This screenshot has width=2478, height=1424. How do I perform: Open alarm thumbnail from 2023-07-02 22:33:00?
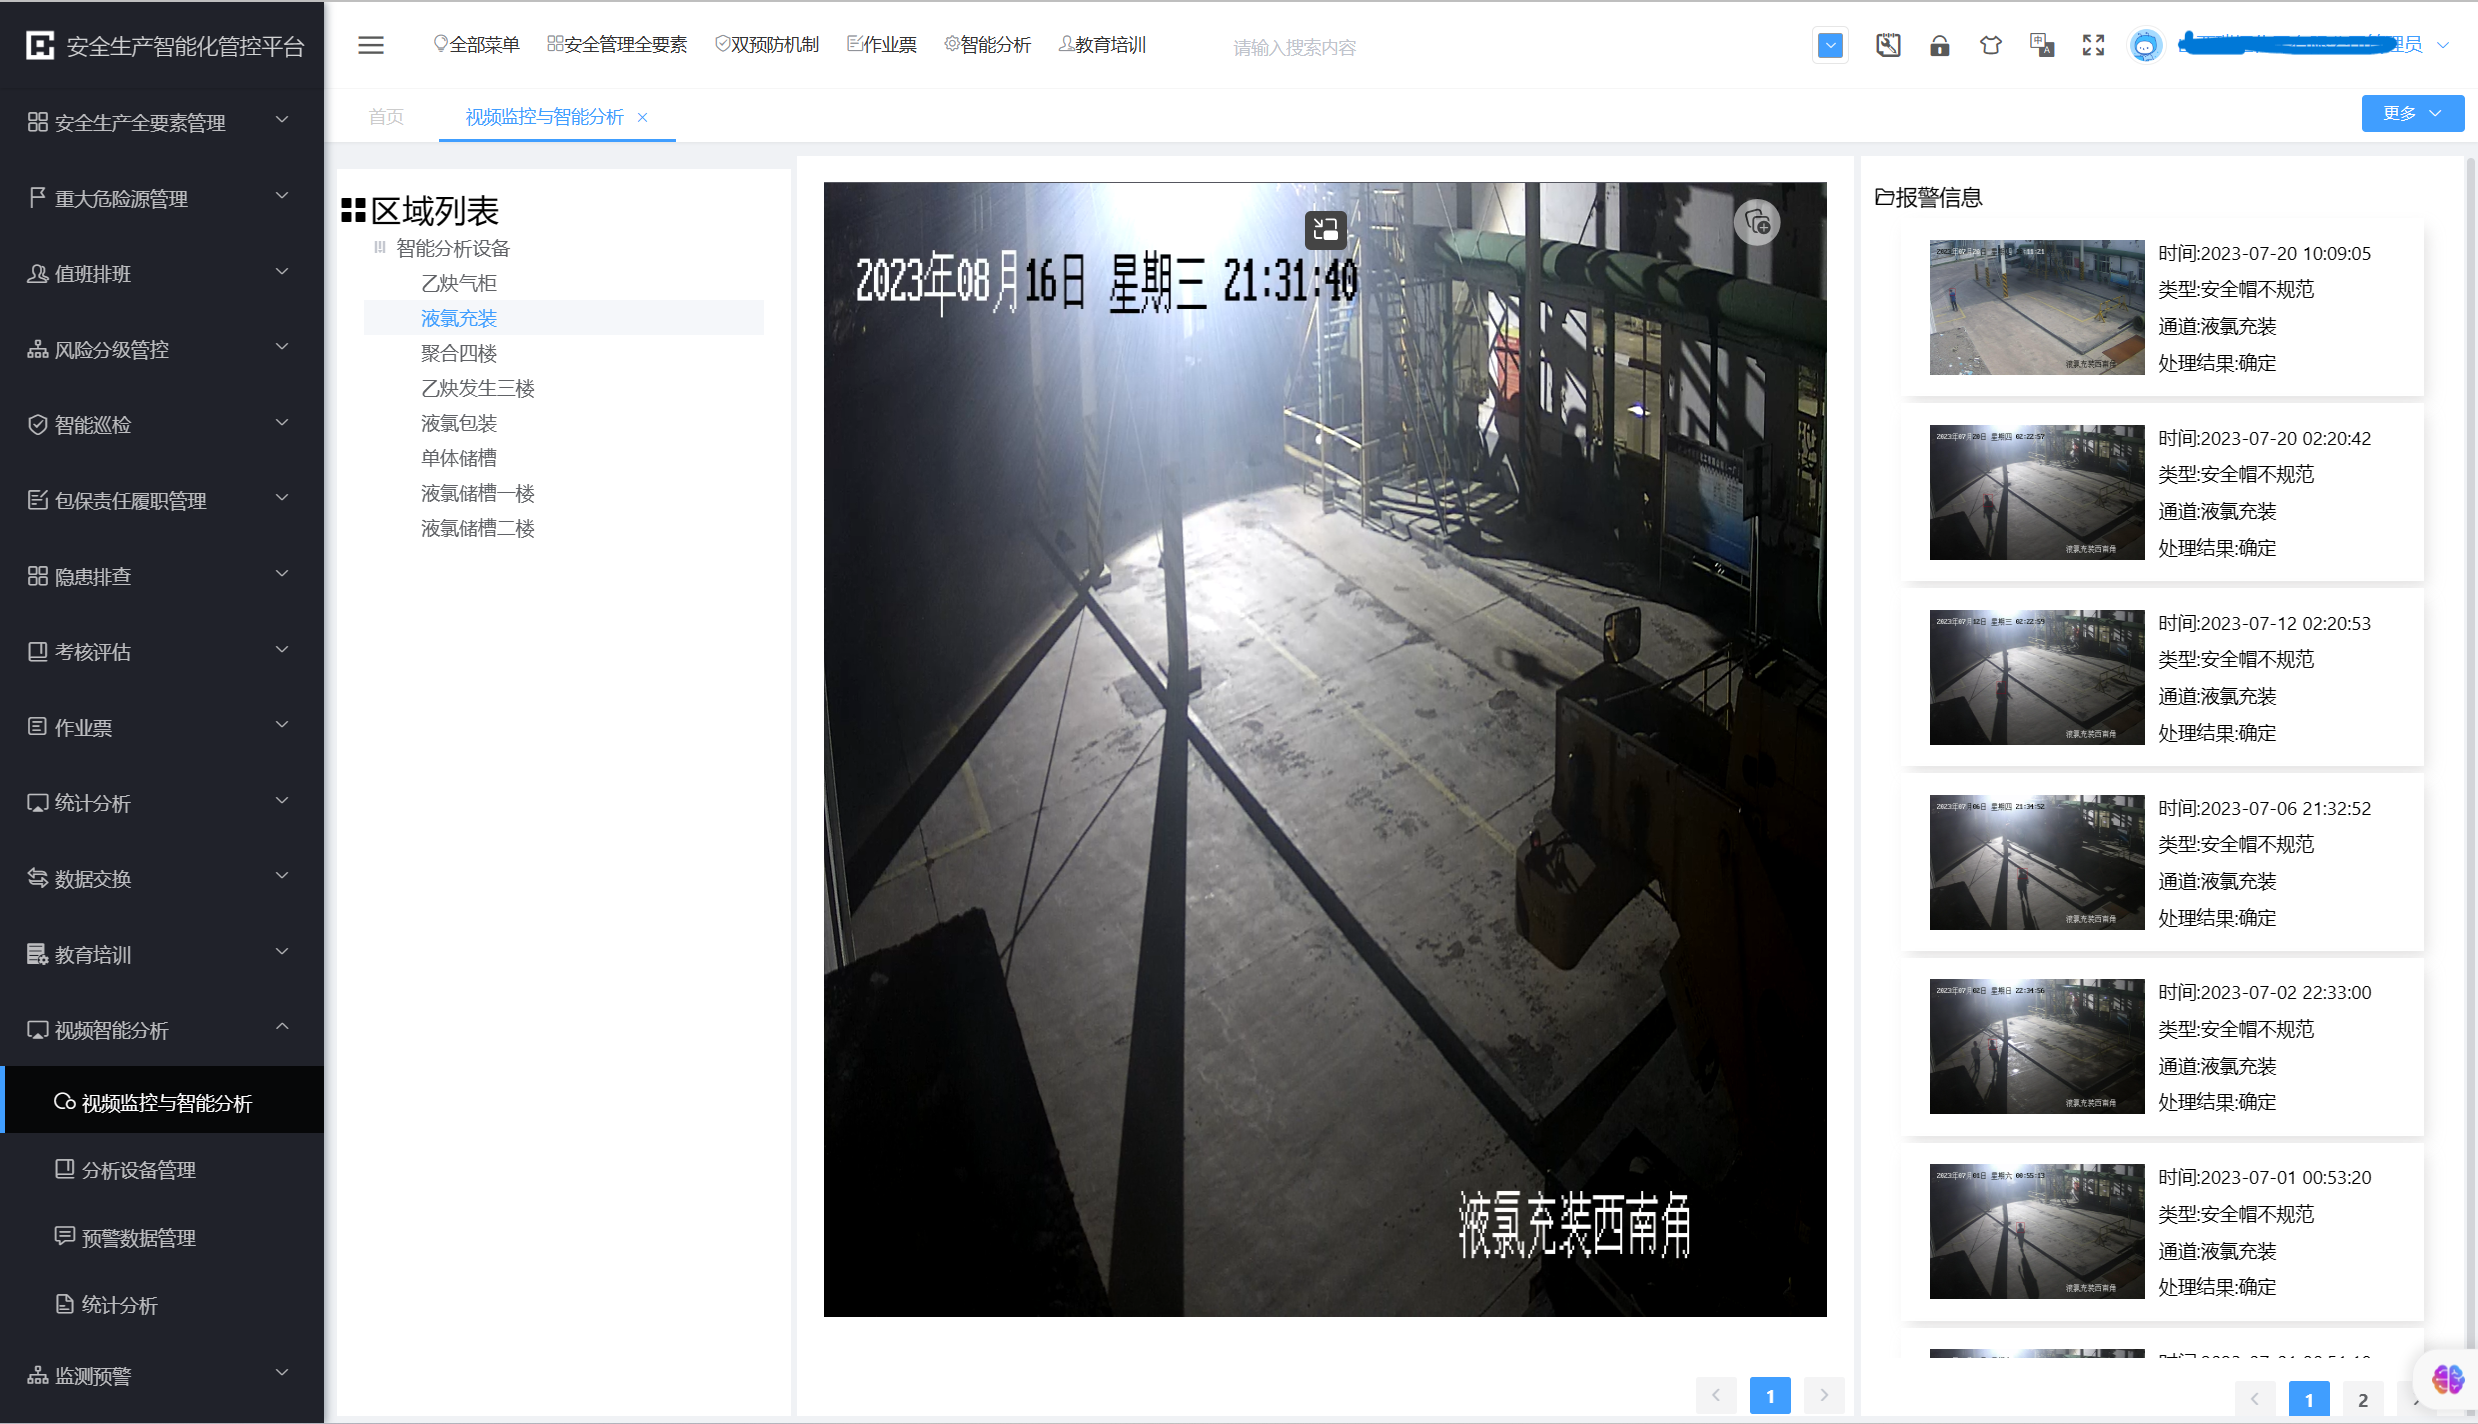click(x=2037, y=1046)
